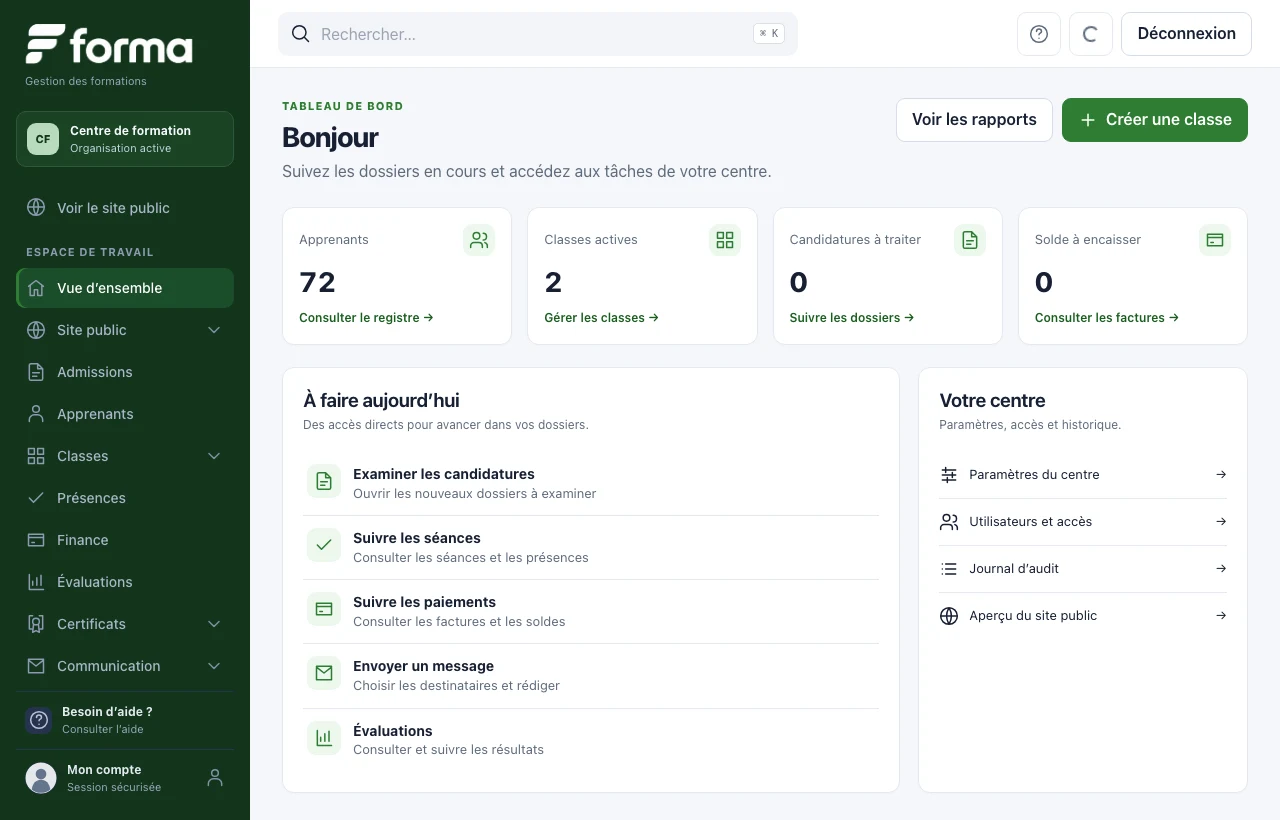The height and width of the screenshot is (820, 1280).
Task: Expand the Communication submenu chevron
Action: pos(214,666)
